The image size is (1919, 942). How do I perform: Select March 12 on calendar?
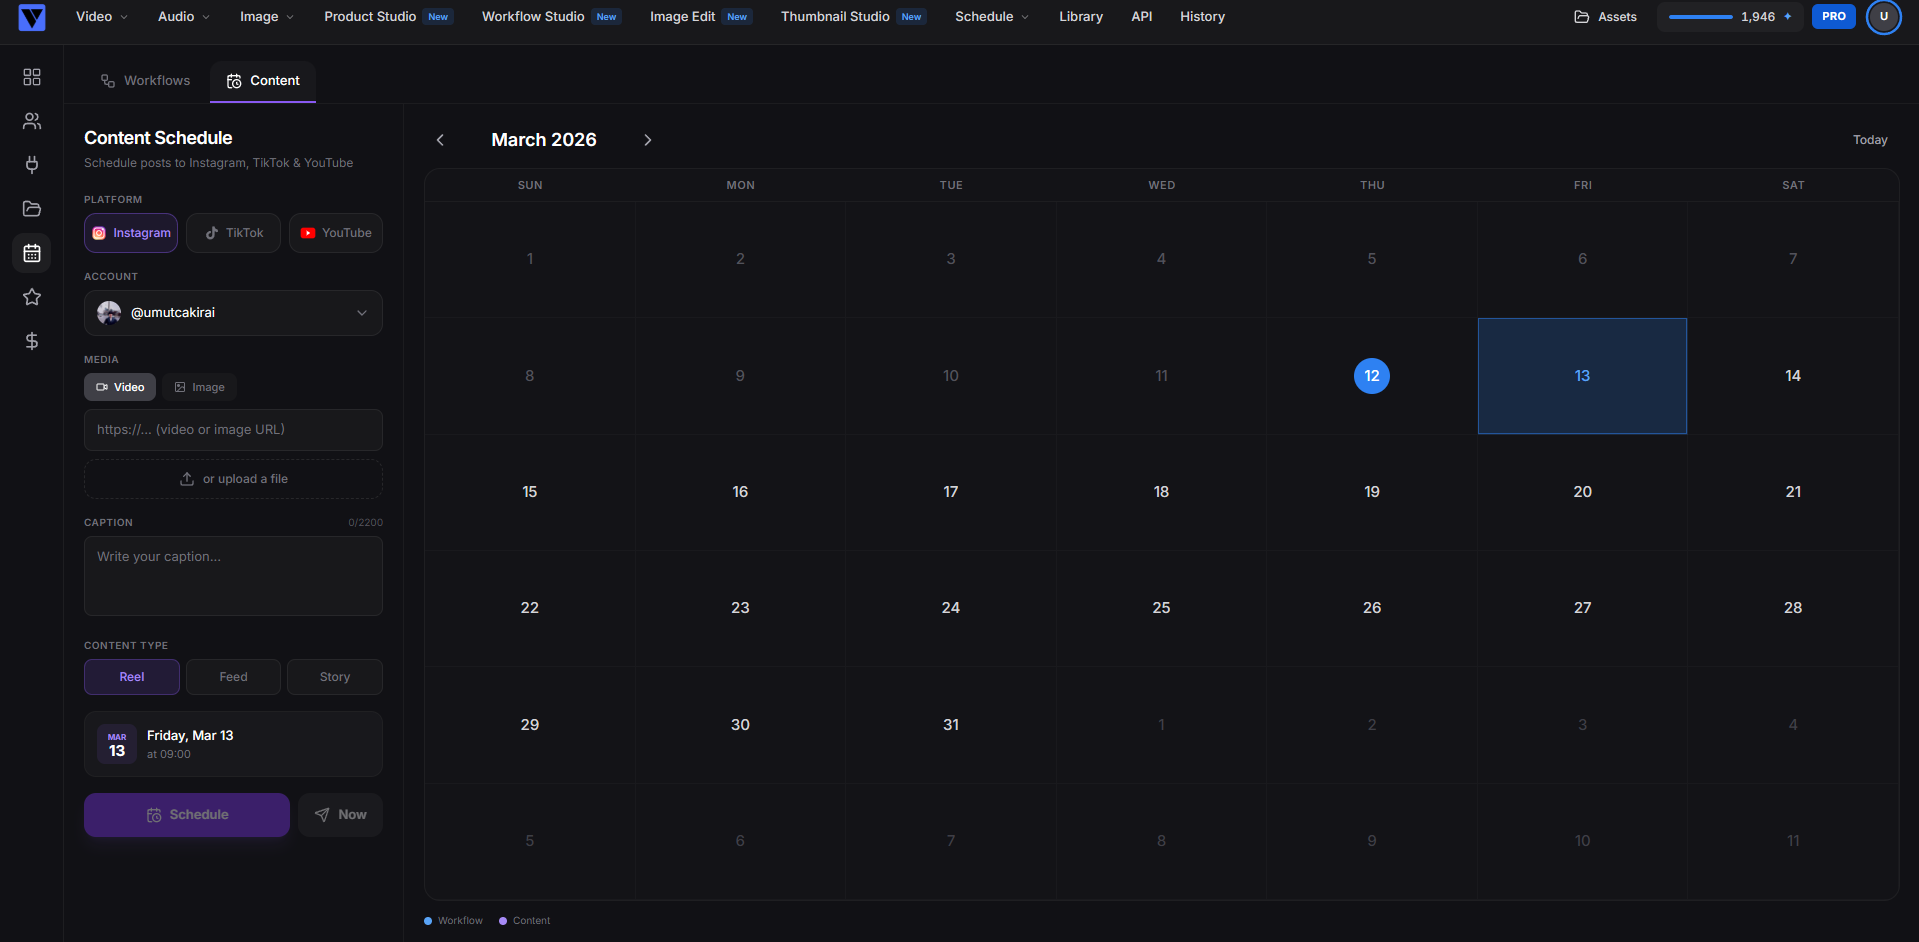(x=1372, y=376)
